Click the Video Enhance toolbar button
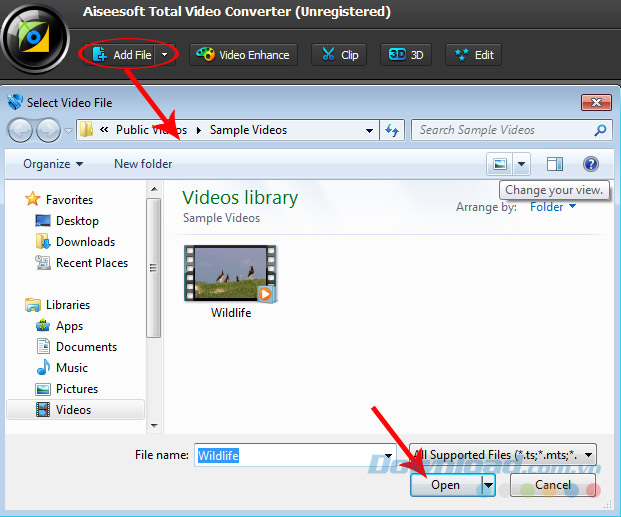The height and width of the screenshot is (517, 621). 245,54
